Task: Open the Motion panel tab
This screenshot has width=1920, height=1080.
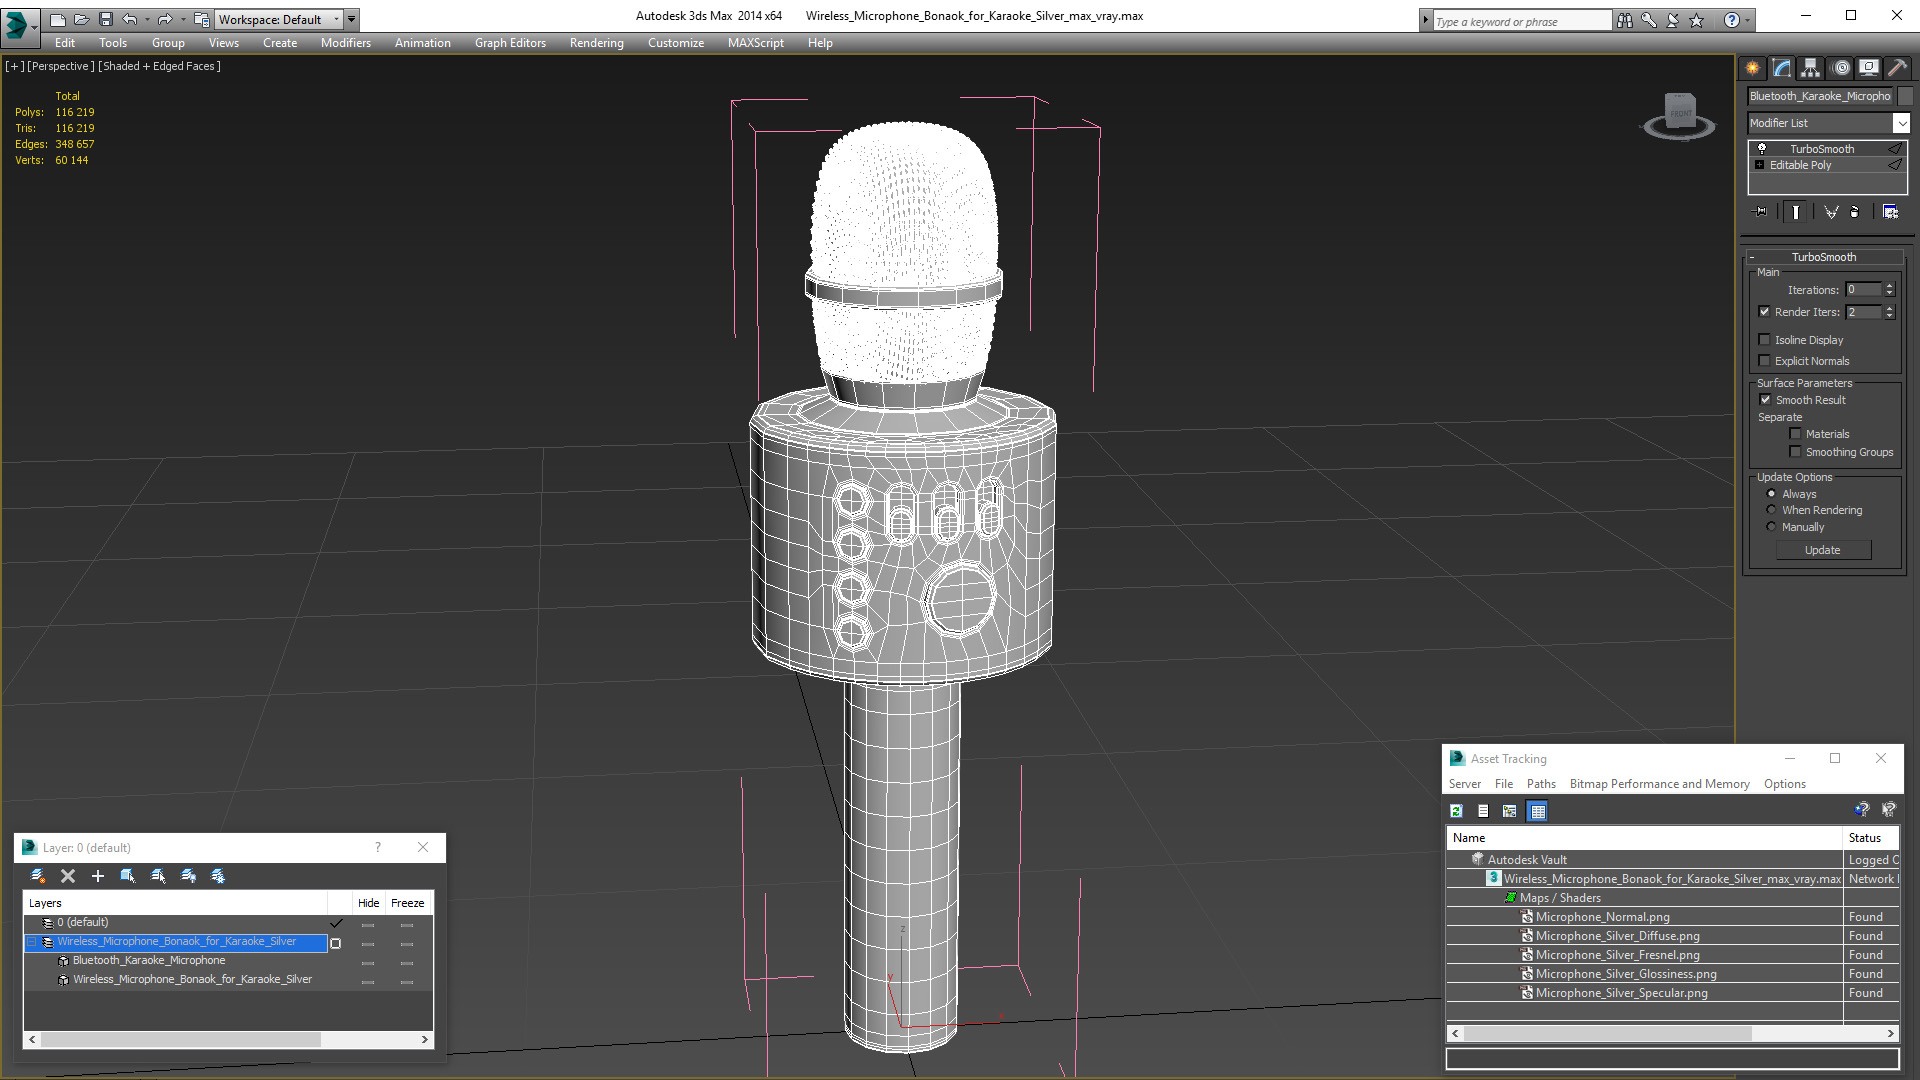Action: [x=1841, y=68]
